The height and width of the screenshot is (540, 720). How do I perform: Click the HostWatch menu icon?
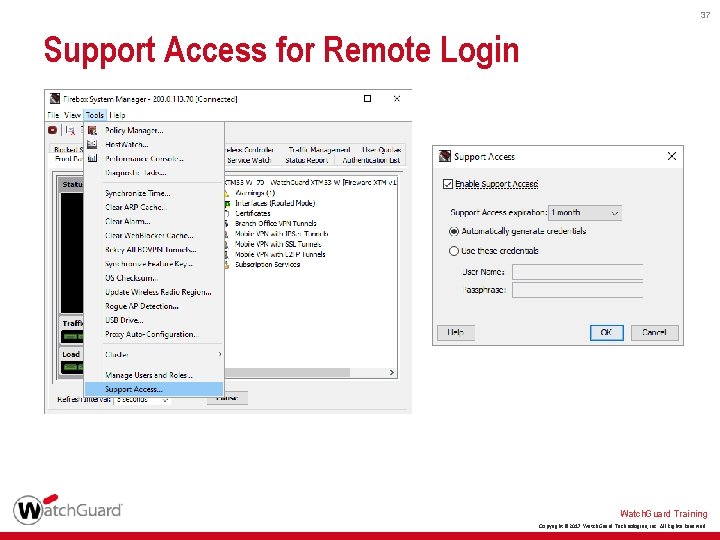[x=92, y=144]
